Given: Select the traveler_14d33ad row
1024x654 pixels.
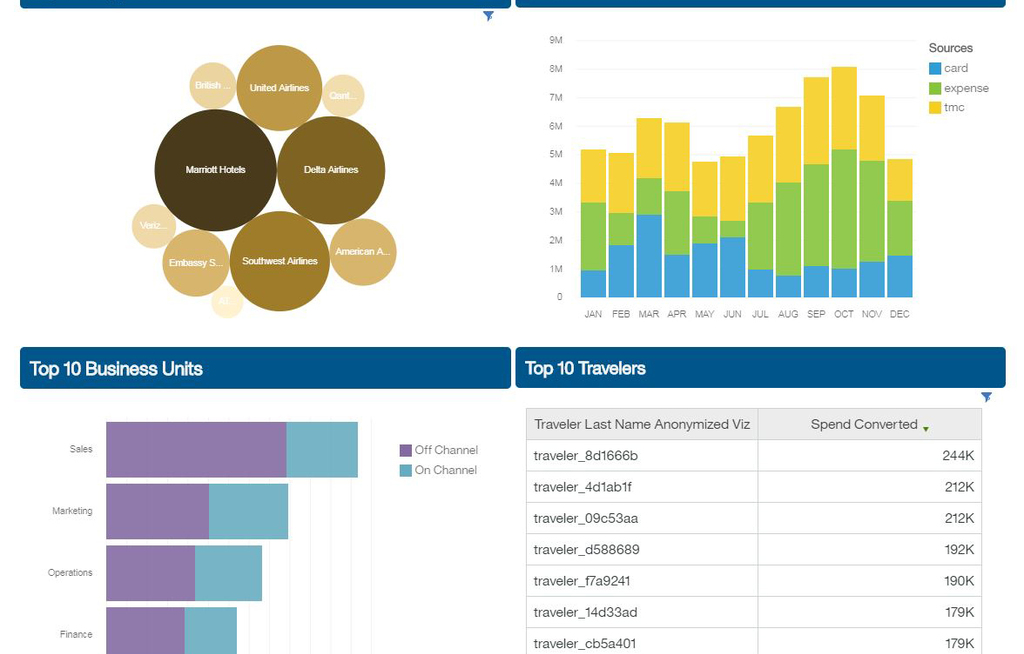Looking at the screenshot, I should click(754, 612).
